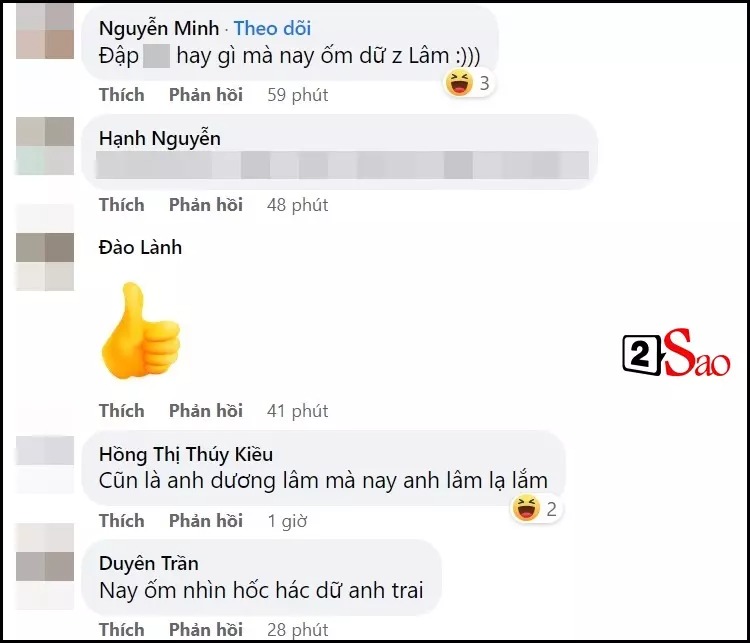This screenshot has height=643, width=750.
Task: Open the Hồng Thị Thúy Kiều profile name
Action: [186, 454]
